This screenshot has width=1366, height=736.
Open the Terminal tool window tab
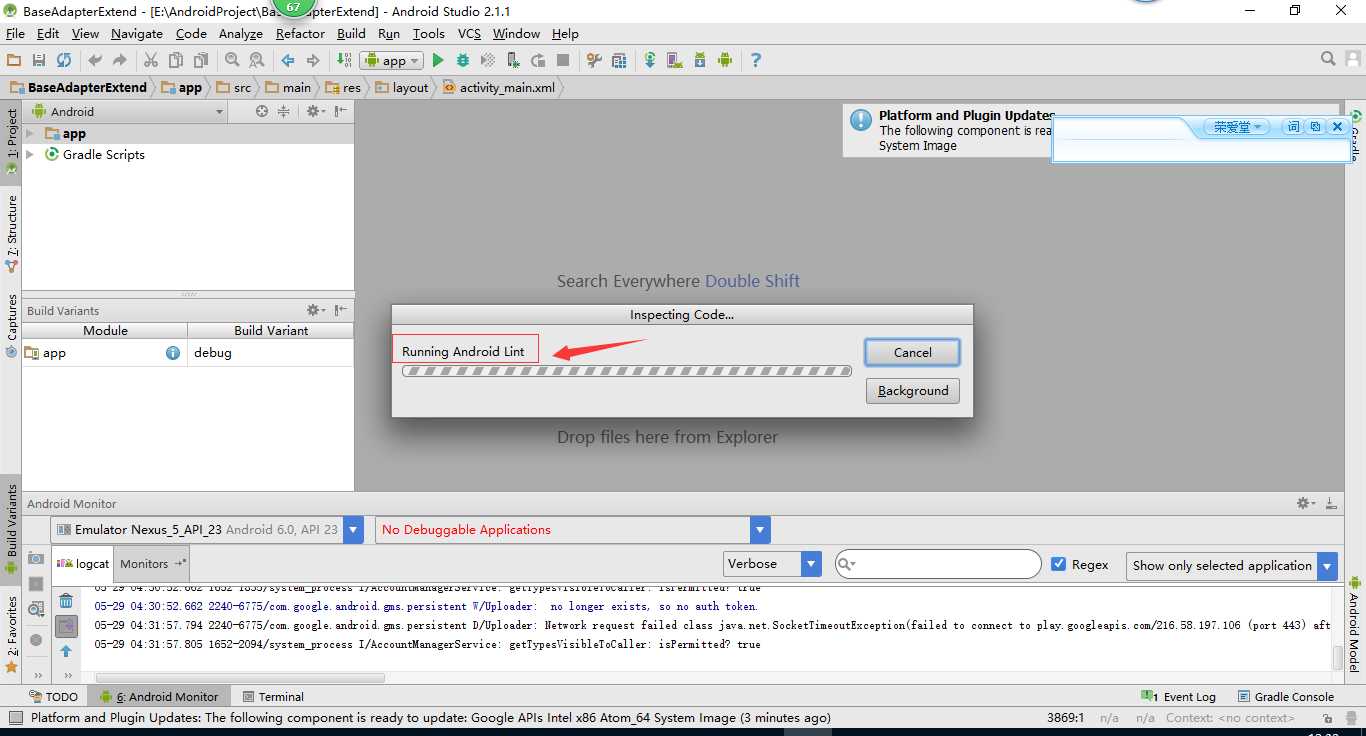[x=271, y=696]
